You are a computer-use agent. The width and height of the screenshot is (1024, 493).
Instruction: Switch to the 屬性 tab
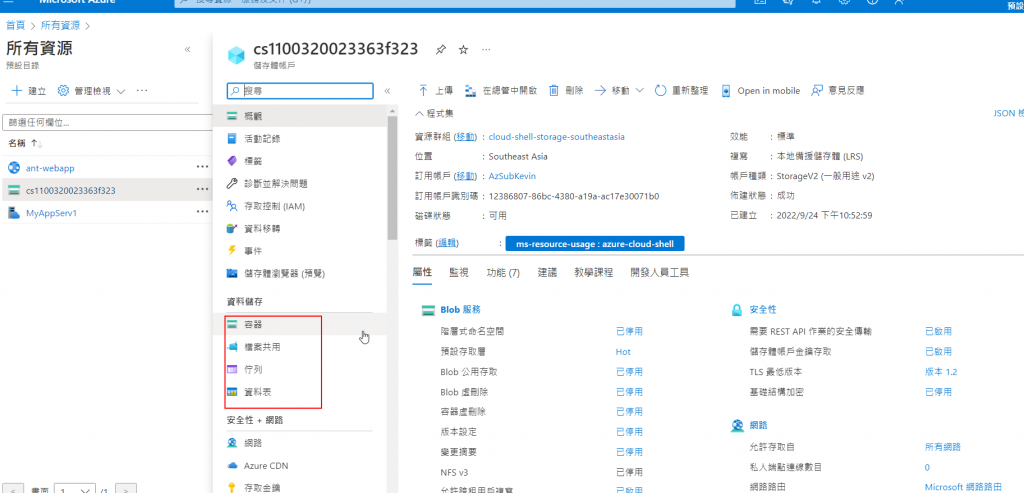coord(423,273)
